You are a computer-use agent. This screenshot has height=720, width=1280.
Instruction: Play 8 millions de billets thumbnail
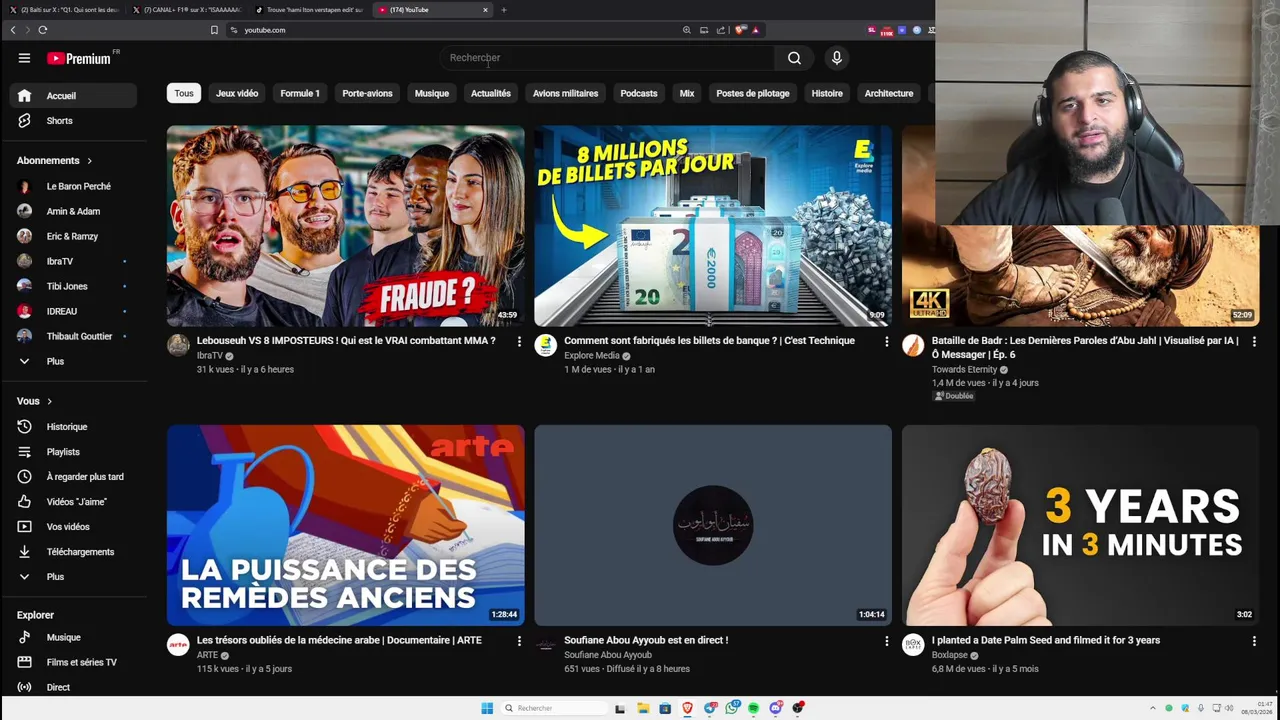[713, 226]
